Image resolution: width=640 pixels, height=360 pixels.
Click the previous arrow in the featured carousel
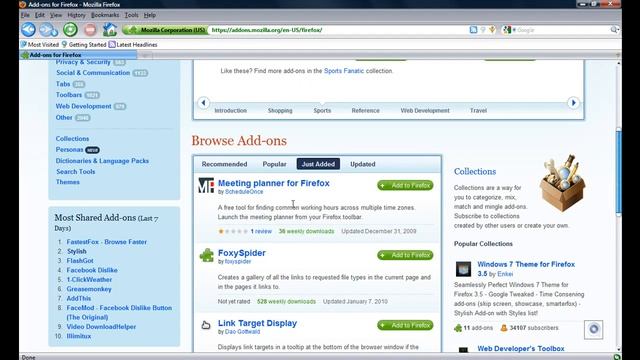[x=203, y=103]
